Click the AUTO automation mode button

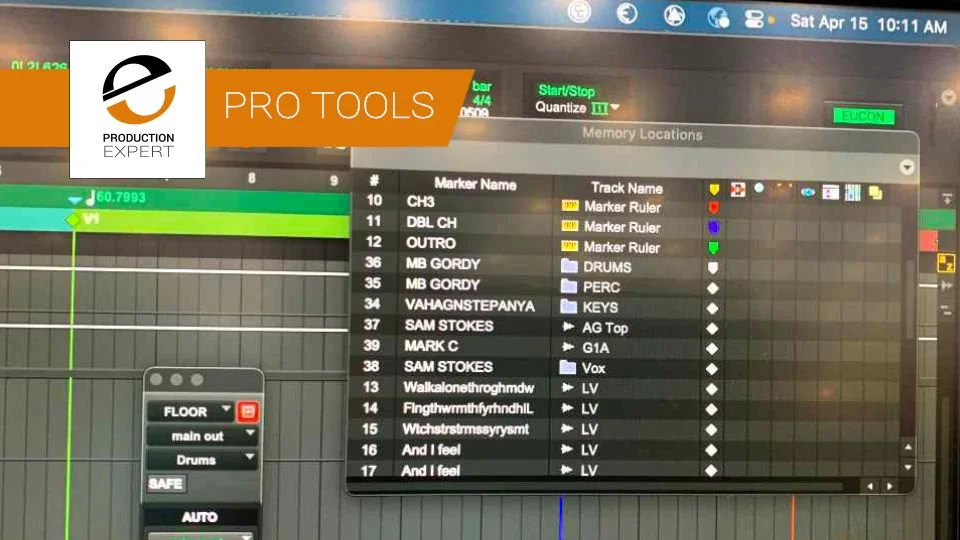(x=200, y=517)
